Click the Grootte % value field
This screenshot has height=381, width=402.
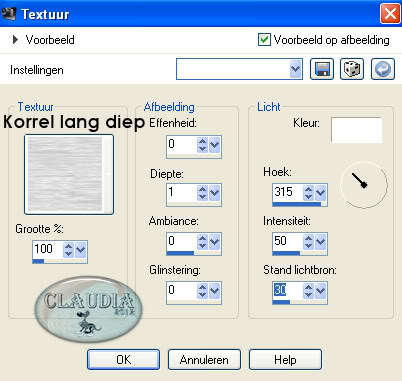[47, 249]
